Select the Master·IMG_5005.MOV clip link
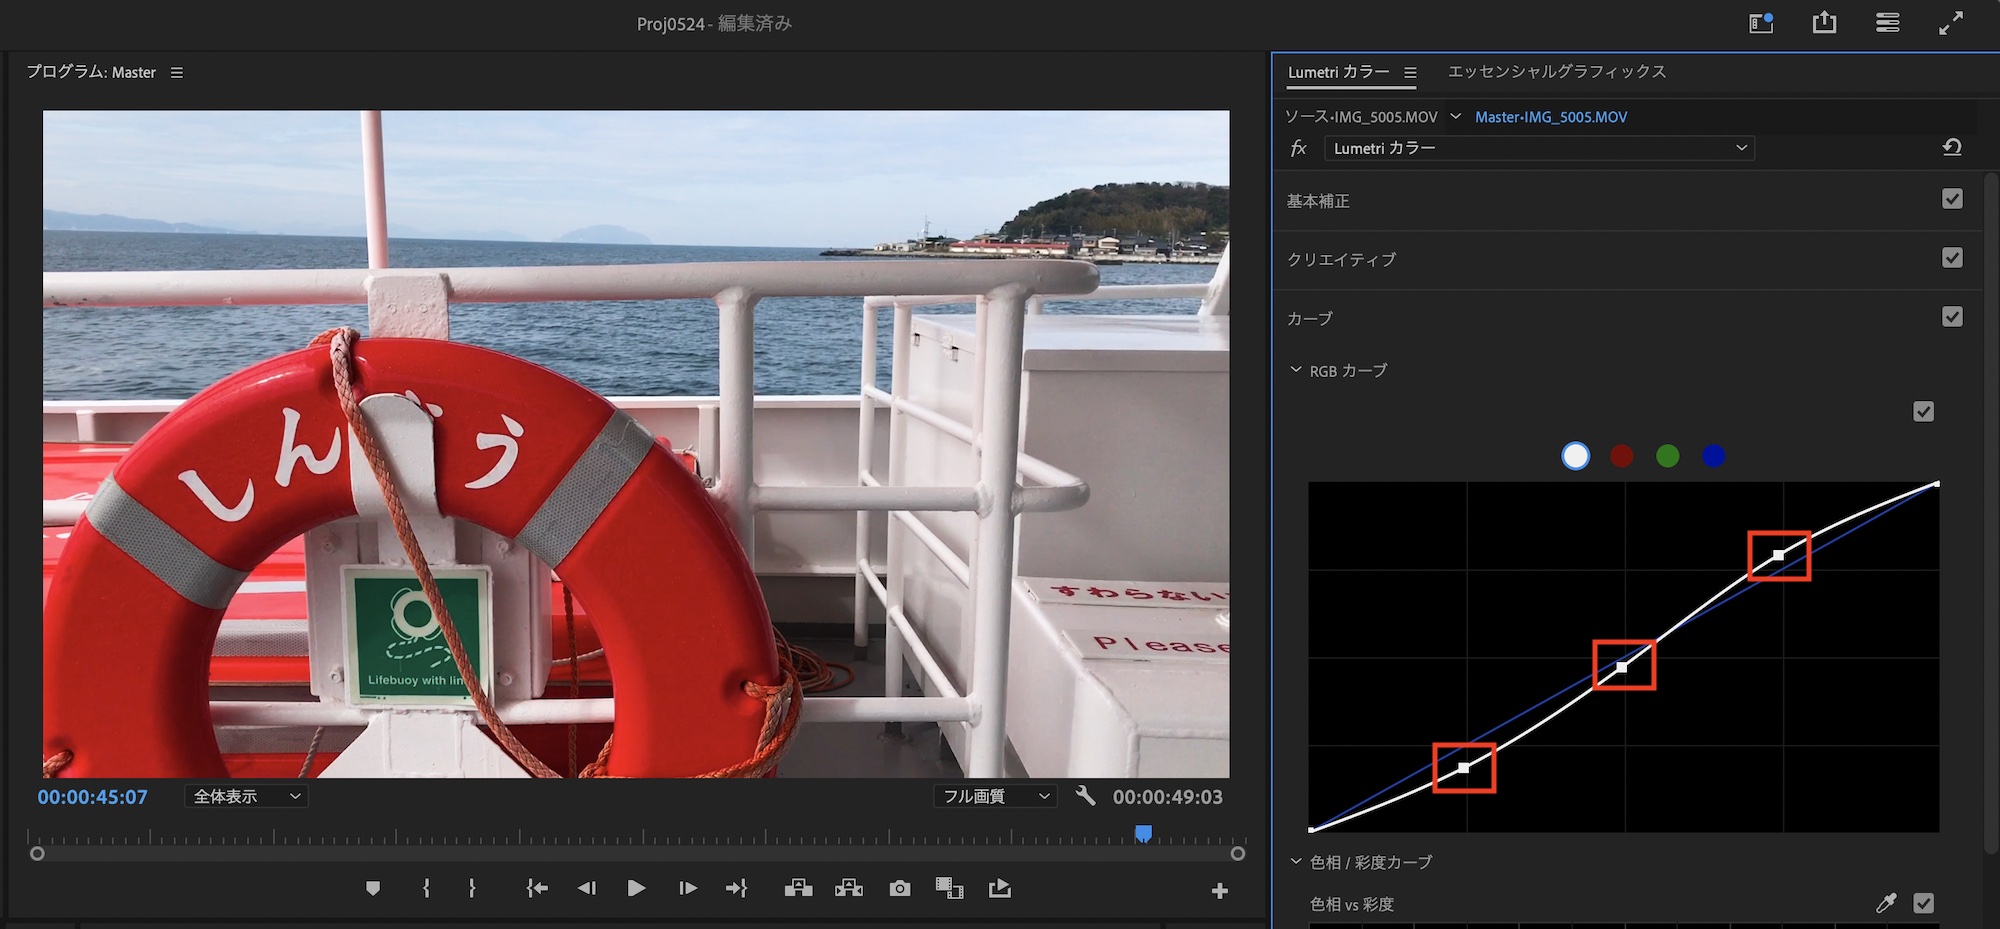The width and height of the screenshot is (2000, 929). click(x=1550, y=117)
